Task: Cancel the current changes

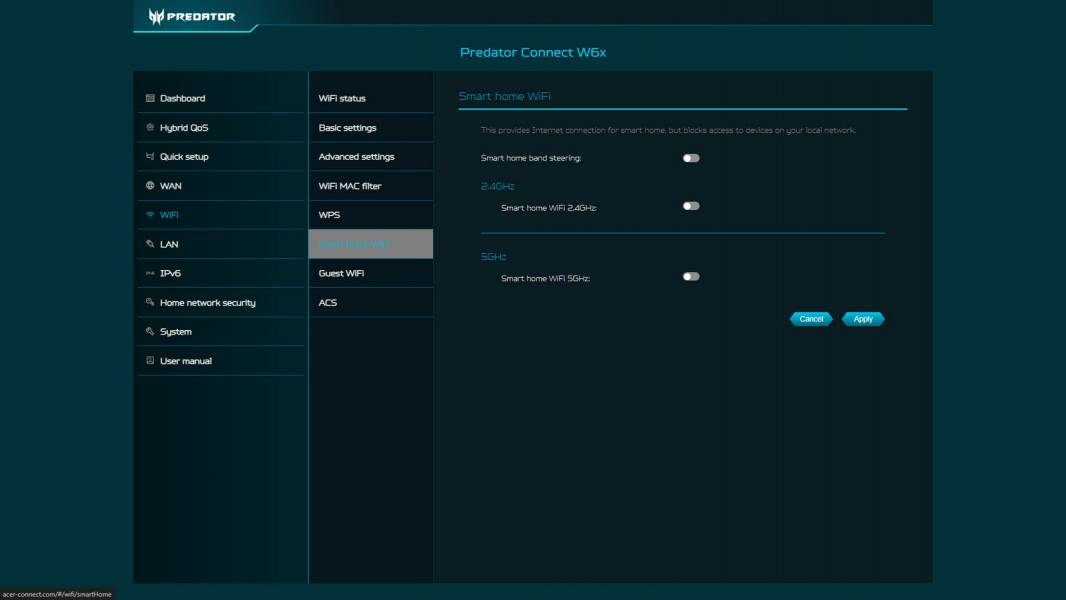Action: click(x=810, y=319)
